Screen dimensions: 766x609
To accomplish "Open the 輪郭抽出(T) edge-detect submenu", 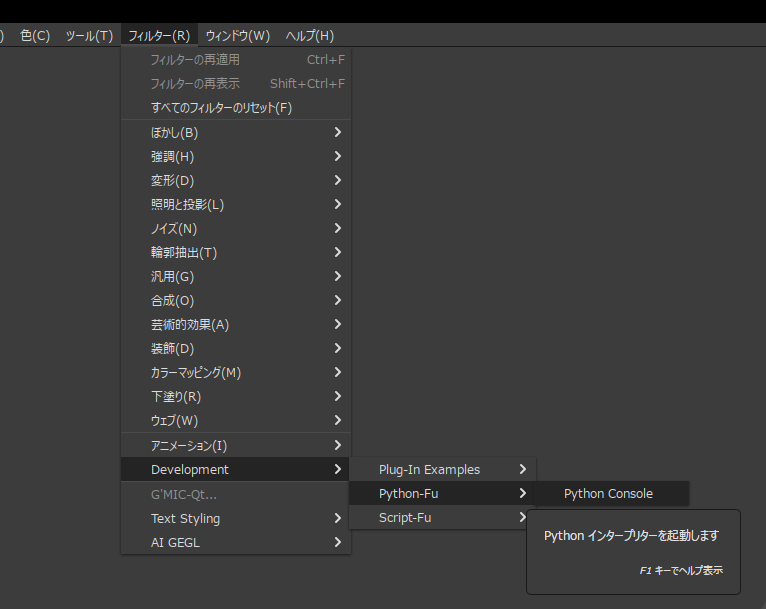I will click(x=235, y=252).
